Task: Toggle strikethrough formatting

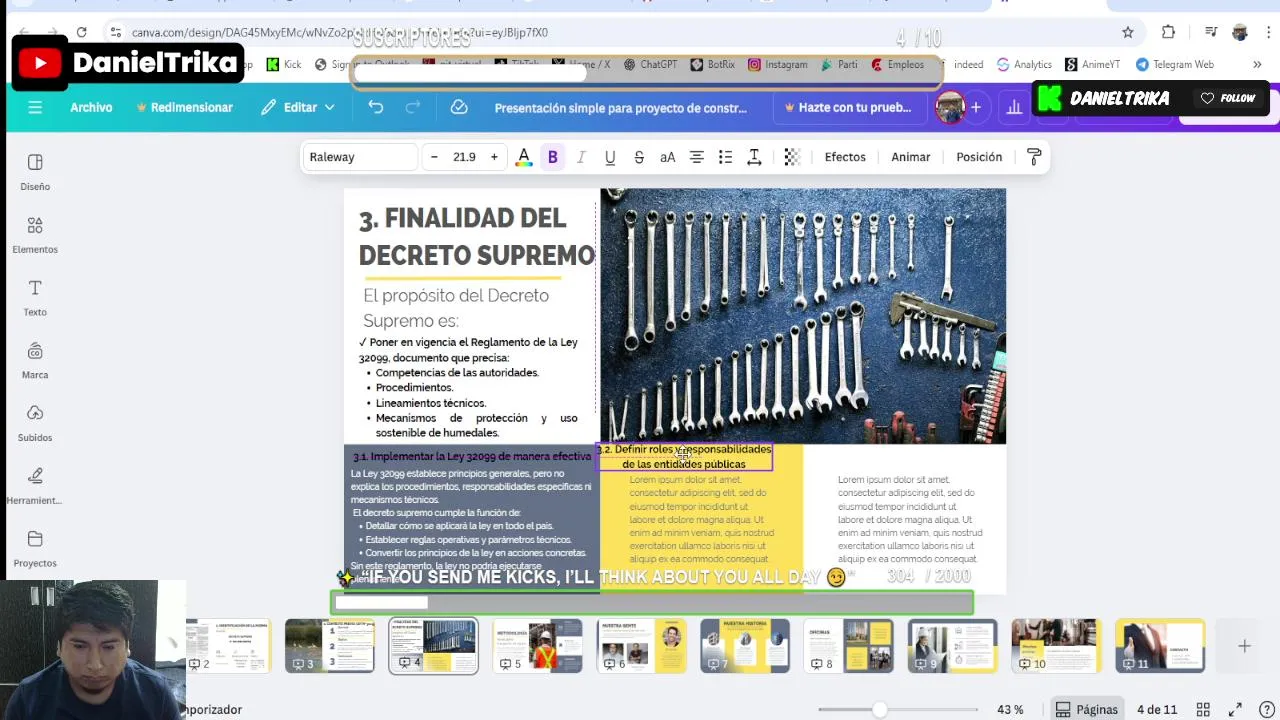Action: [639, 157]
